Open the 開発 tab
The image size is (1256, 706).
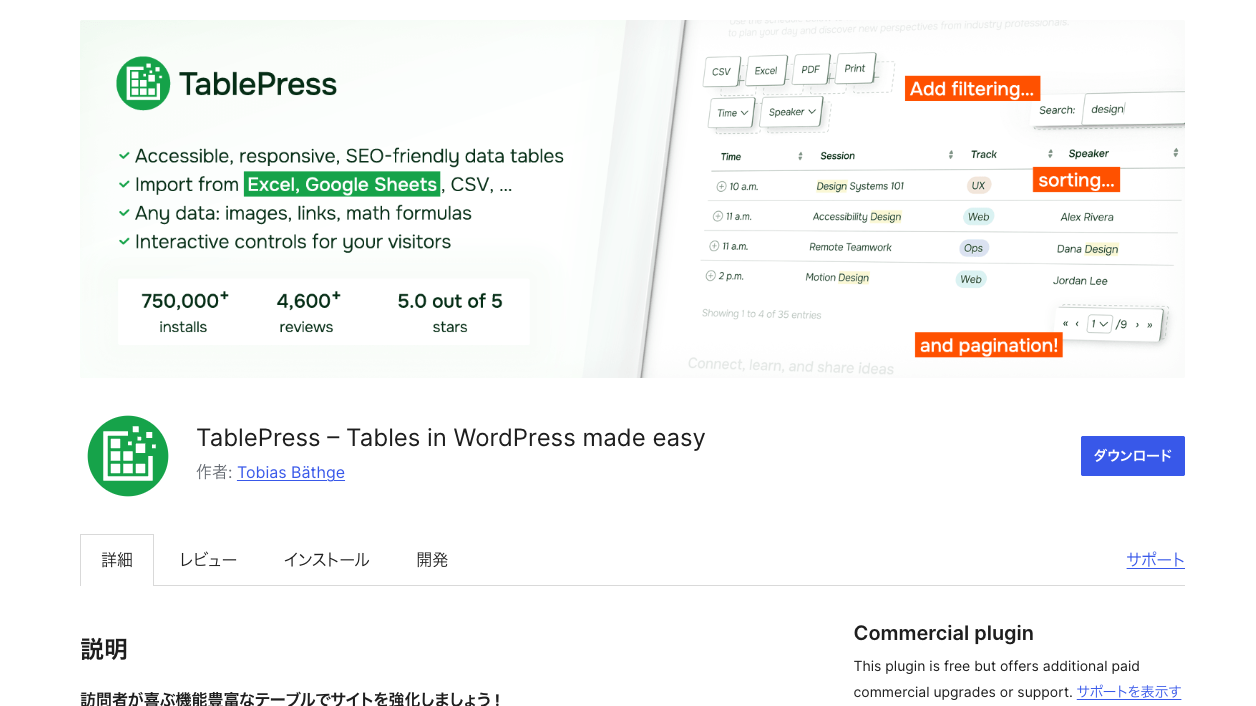pyautogui.click(x=432, y=560)
